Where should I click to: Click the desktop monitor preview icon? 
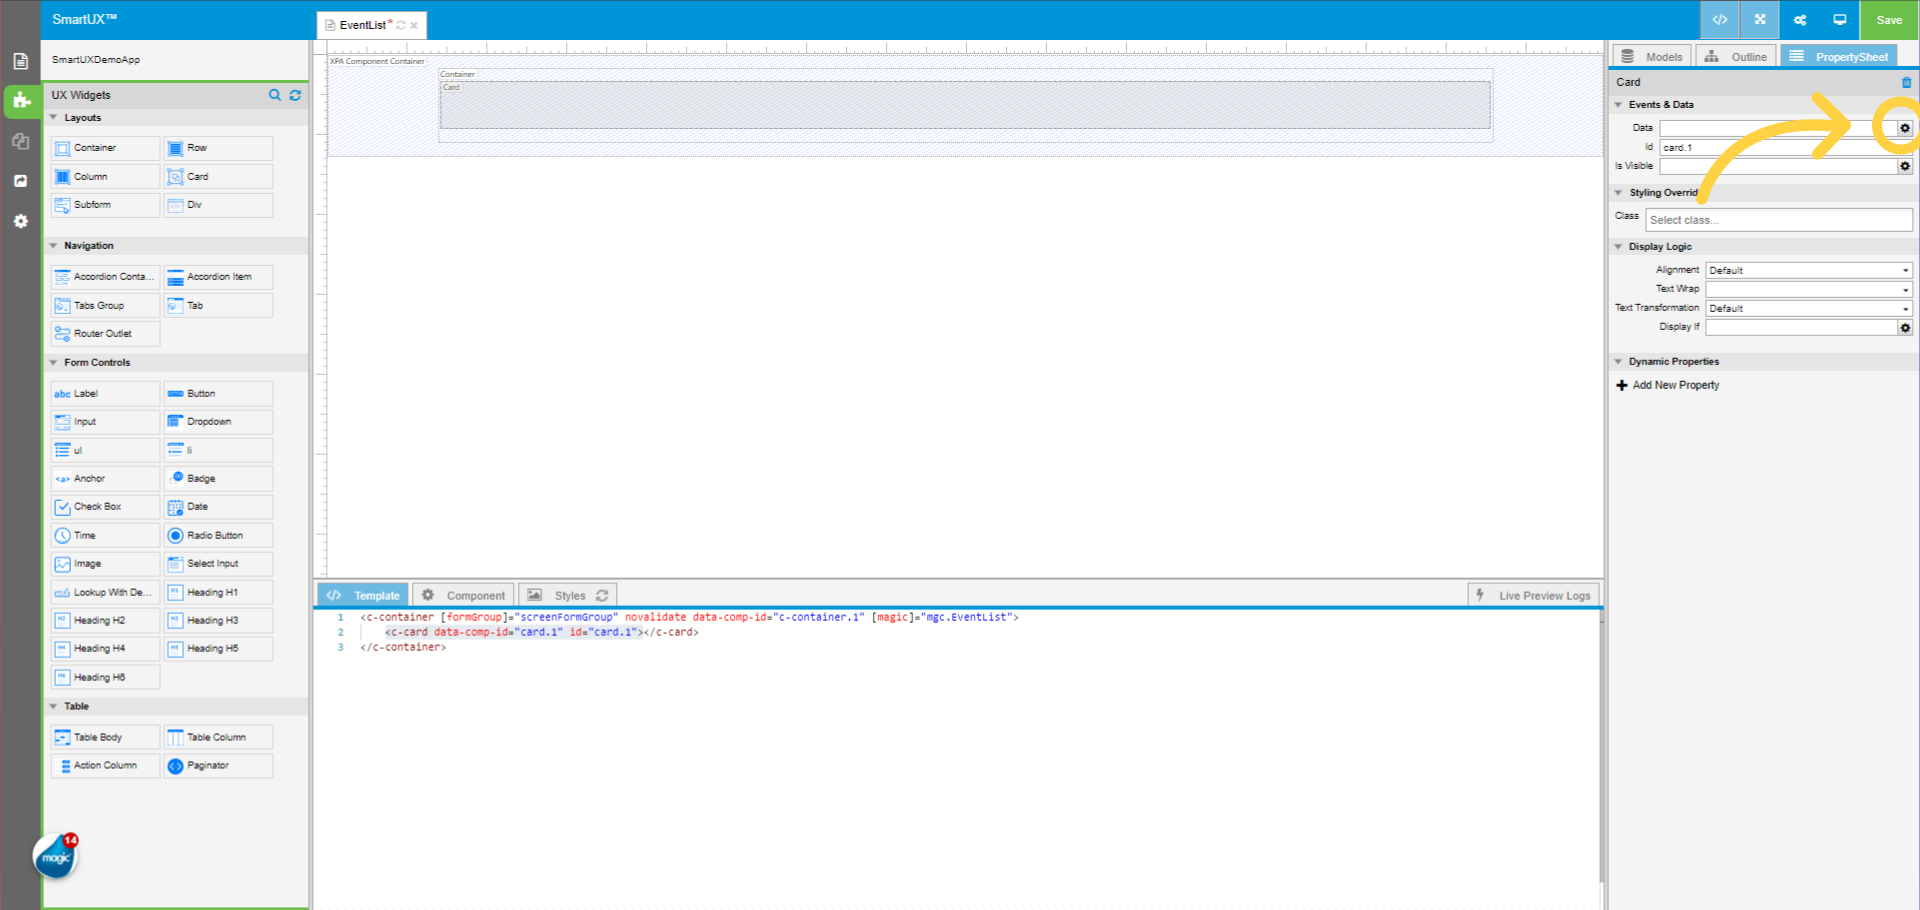1840,20
